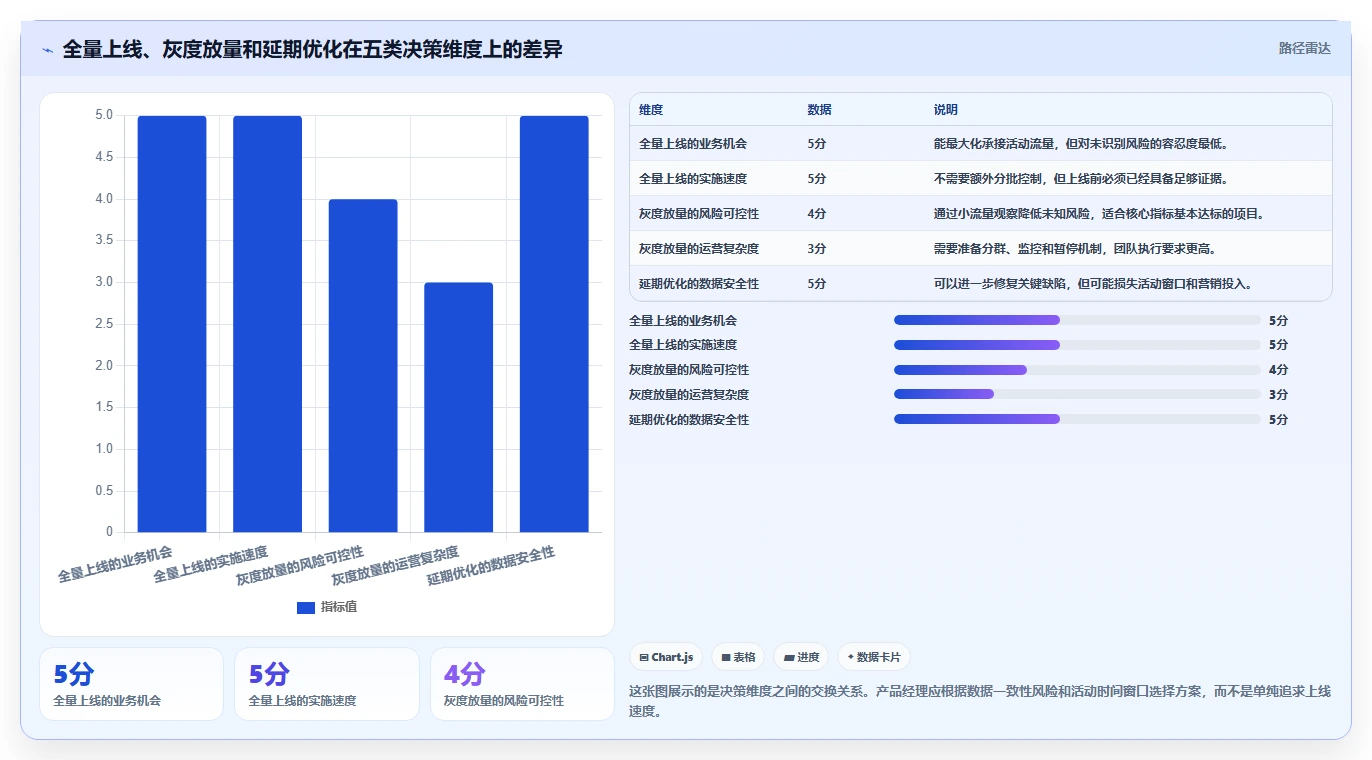The width and height of the screenshot is (1372, 760).
Task: Click description starting 可以进一步修复关键缺陷
Action: point(1093,284)
